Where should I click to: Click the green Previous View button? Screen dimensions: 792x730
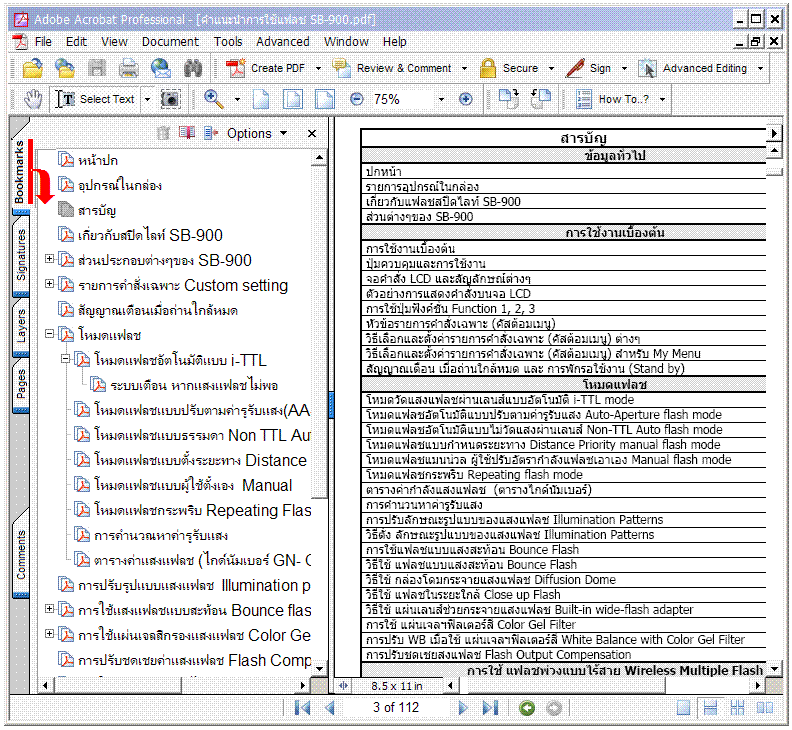pyautogui.click(x=527, y=708)
